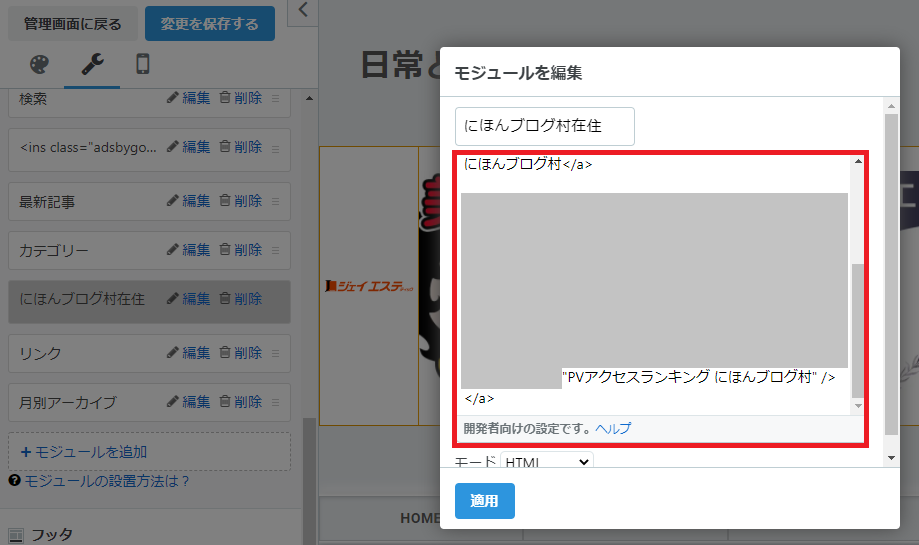Save changes with 変更を保存する
Viewport: 919px width, 545px height.
click(210, 23)
